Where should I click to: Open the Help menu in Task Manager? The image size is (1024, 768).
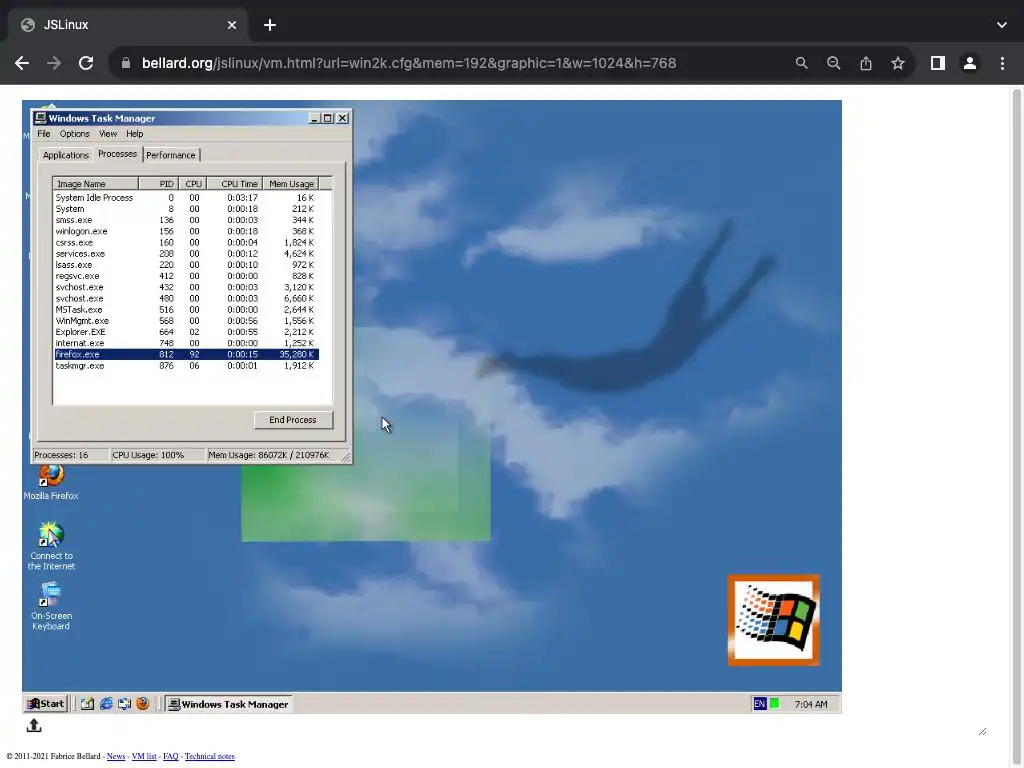pyautogui.click(x=135, y=134)
